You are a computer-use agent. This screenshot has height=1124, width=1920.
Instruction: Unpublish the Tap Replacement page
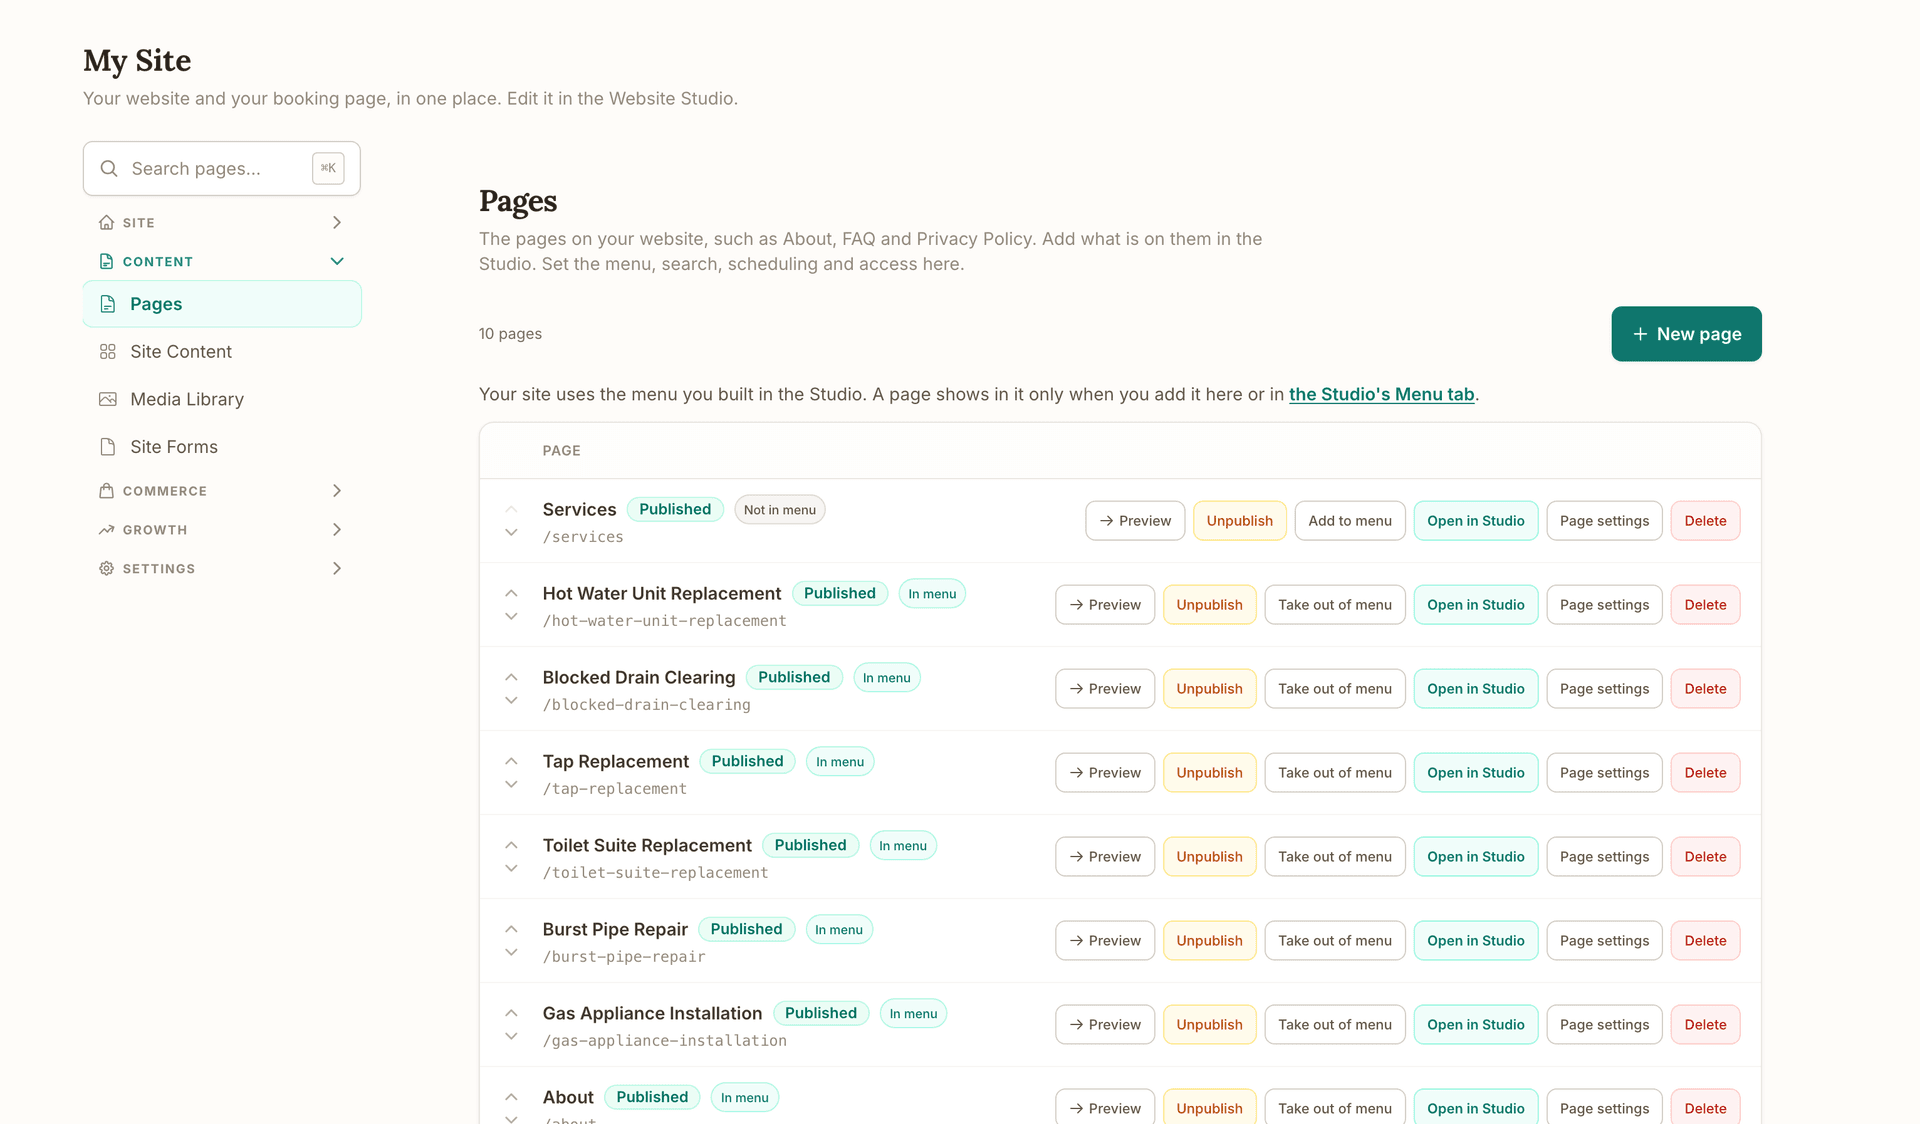(x=1209, y=773)
